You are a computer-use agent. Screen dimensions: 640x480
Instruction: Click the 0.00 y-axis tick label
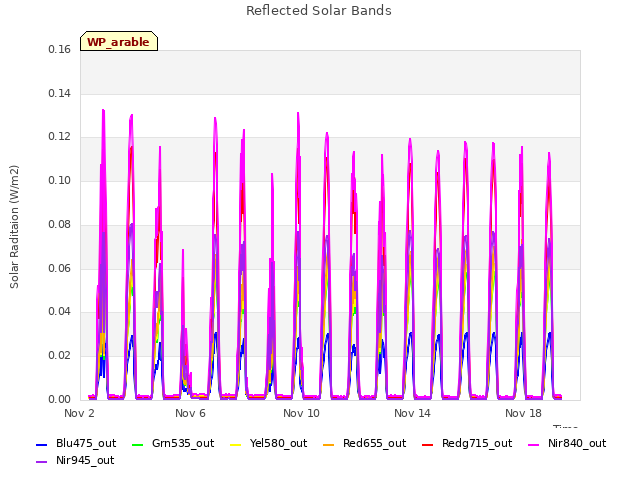pos(60,399)
